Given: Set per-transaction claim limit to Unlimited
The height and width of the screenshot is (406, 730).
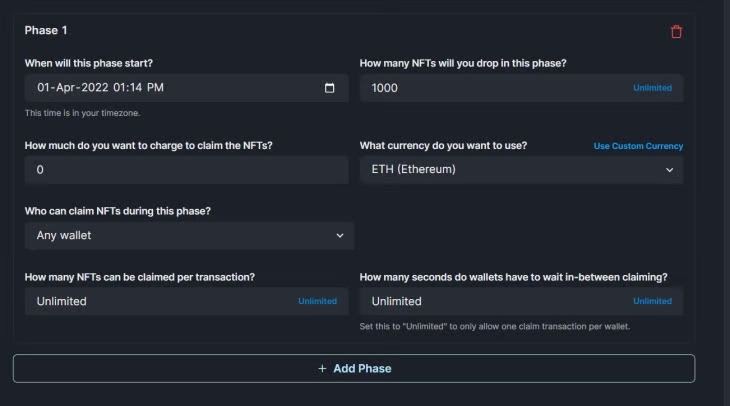Looking at the screenshot, I should point(317,301).
